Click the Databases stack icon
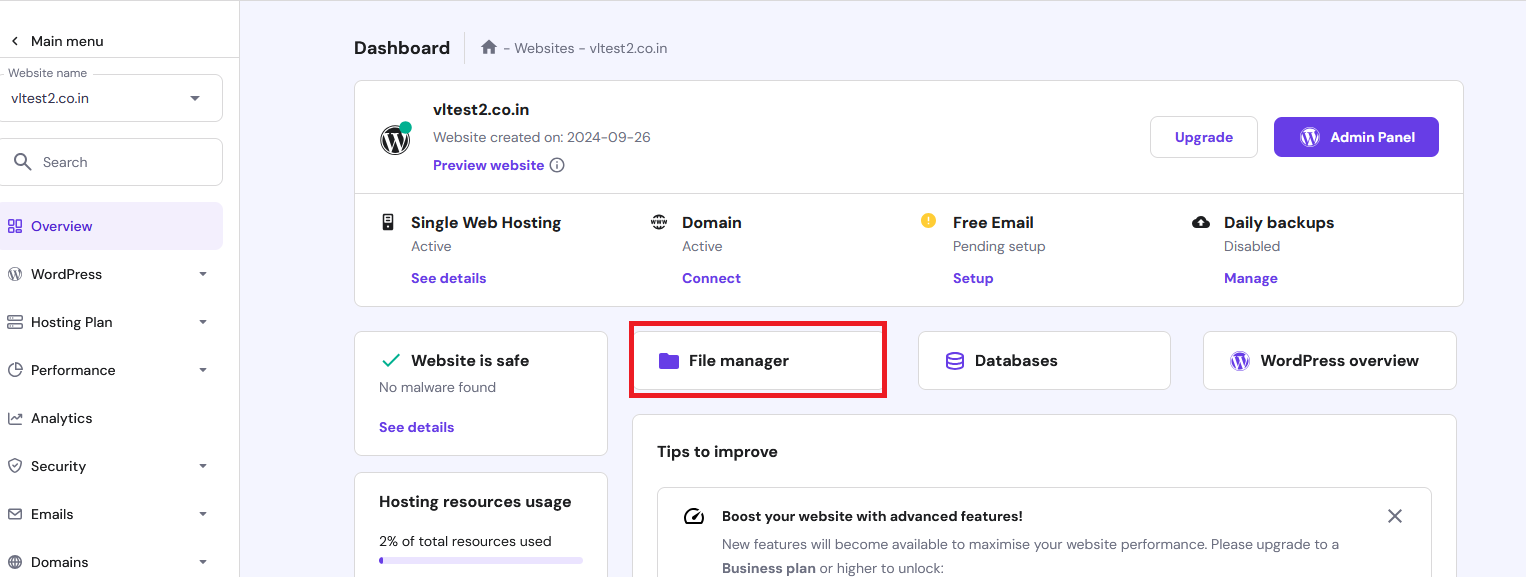 tap(955, 361)
